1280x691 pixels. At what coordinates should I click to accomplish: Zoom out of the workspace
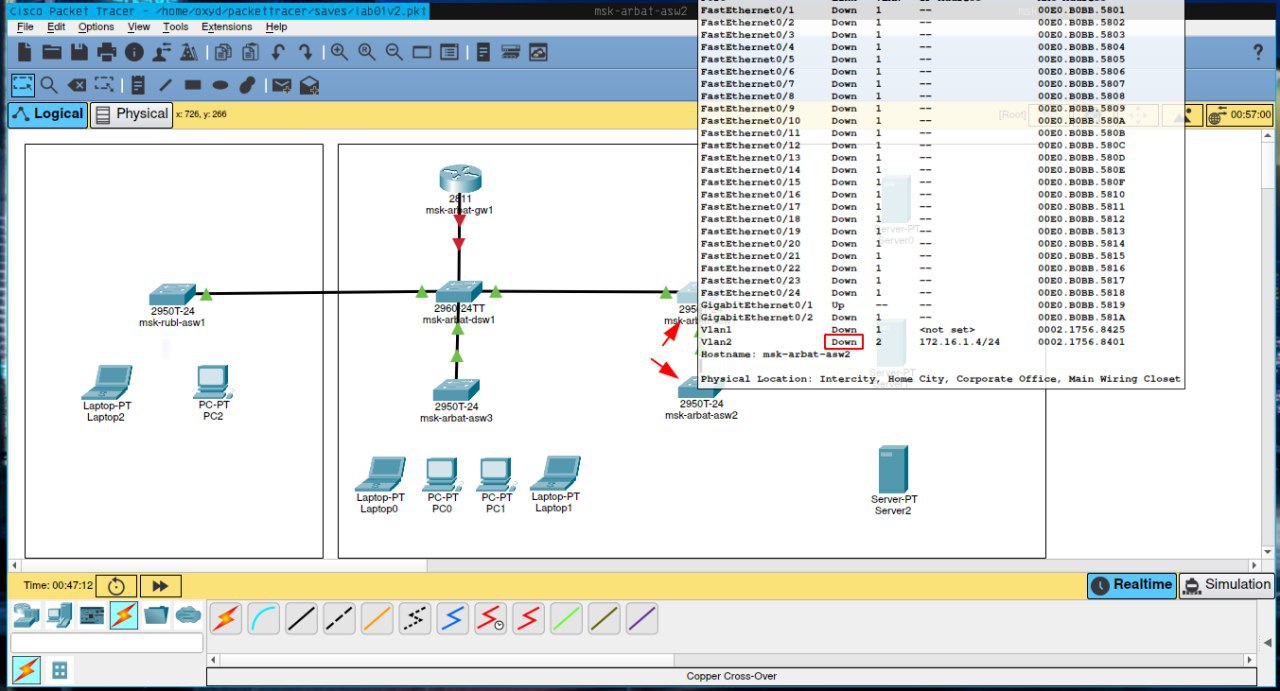pos(394,52)
